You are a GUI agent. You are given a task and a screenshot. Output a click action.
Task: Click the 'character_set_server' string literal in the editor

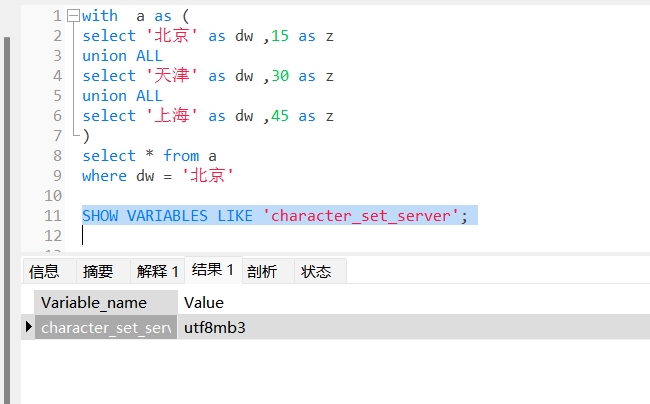[x=360, y=216]
